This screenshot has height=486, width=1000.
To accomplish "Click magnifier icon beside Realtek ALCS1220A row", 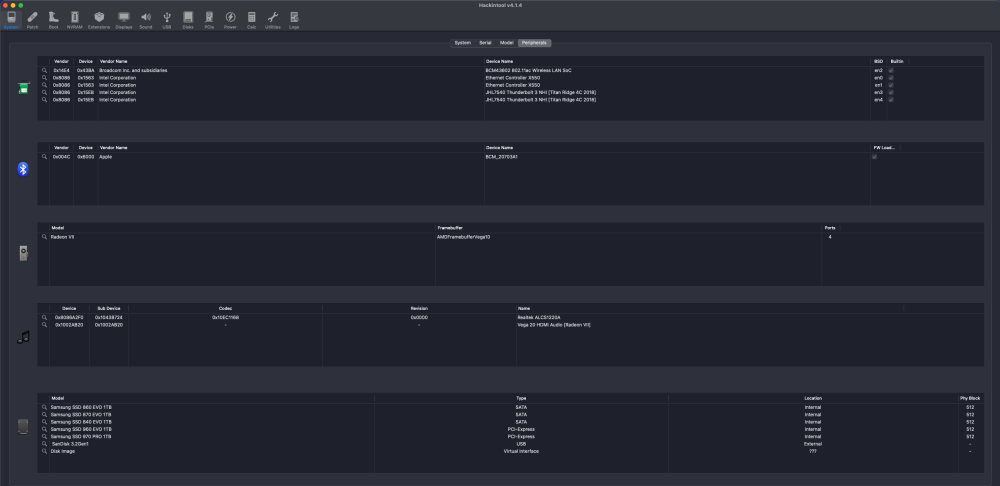I will (45, 317).
